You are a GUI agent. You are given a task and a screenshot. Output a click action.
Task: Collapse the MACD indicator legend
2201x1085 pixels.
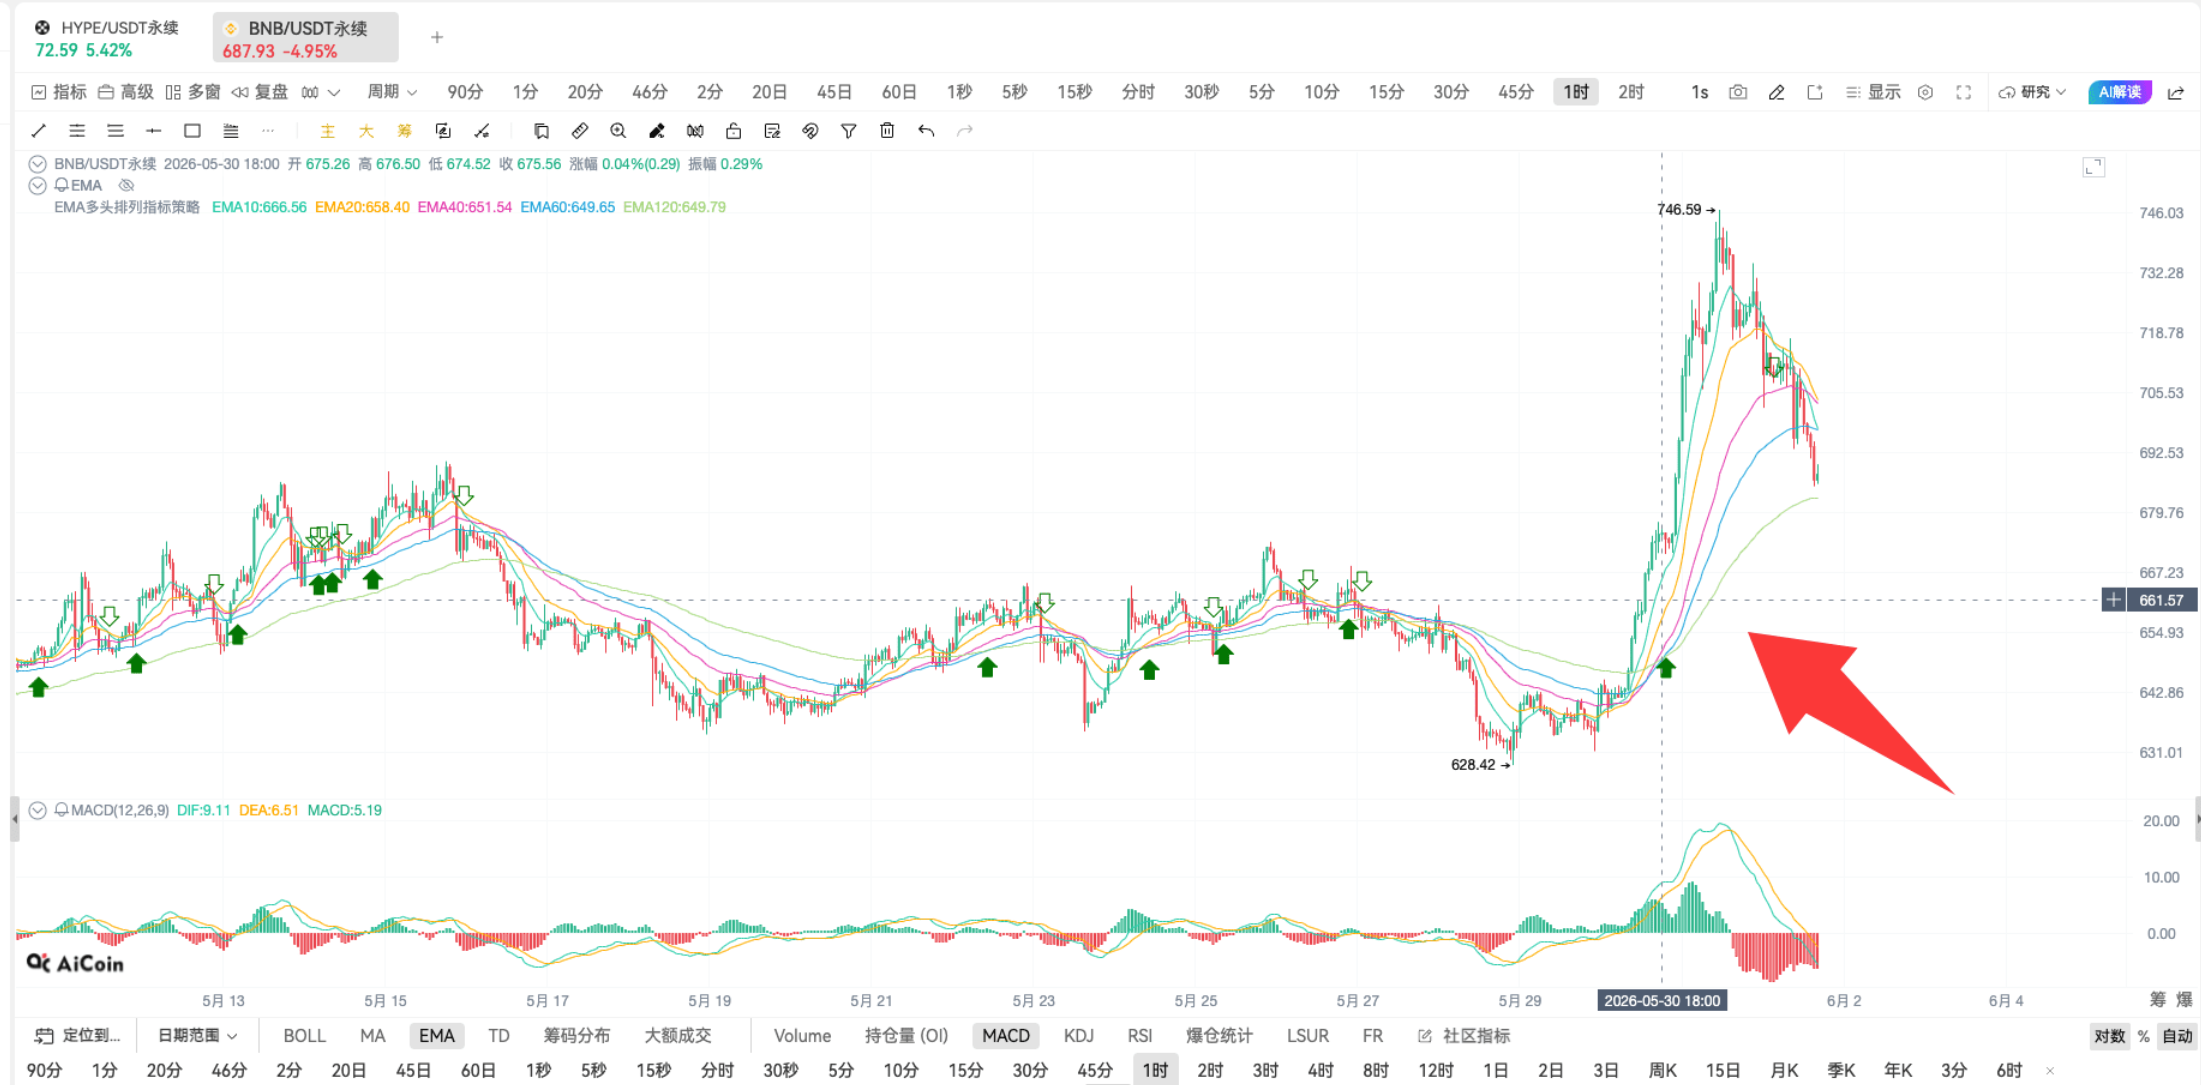tap(38, 810)
